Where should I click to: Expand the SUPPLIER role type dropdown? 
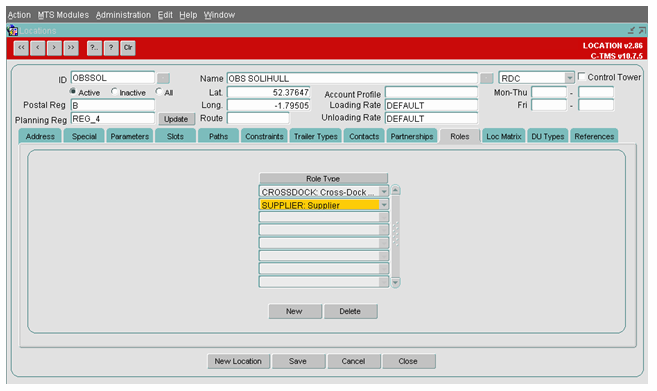pos(383,205)
